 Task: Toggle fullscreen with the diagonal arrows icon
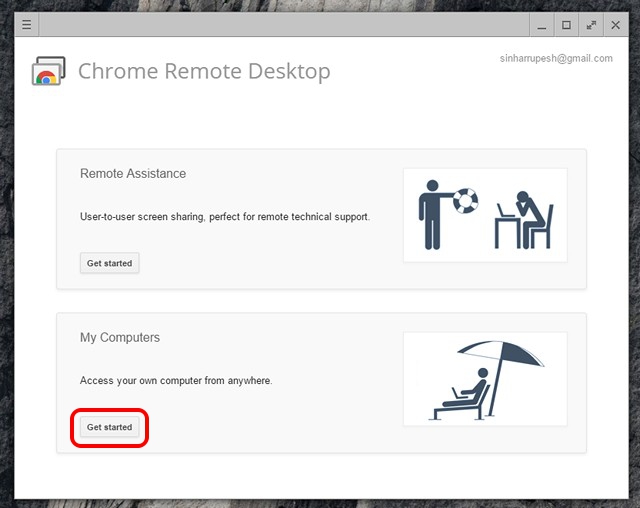[x=591, y=25]
